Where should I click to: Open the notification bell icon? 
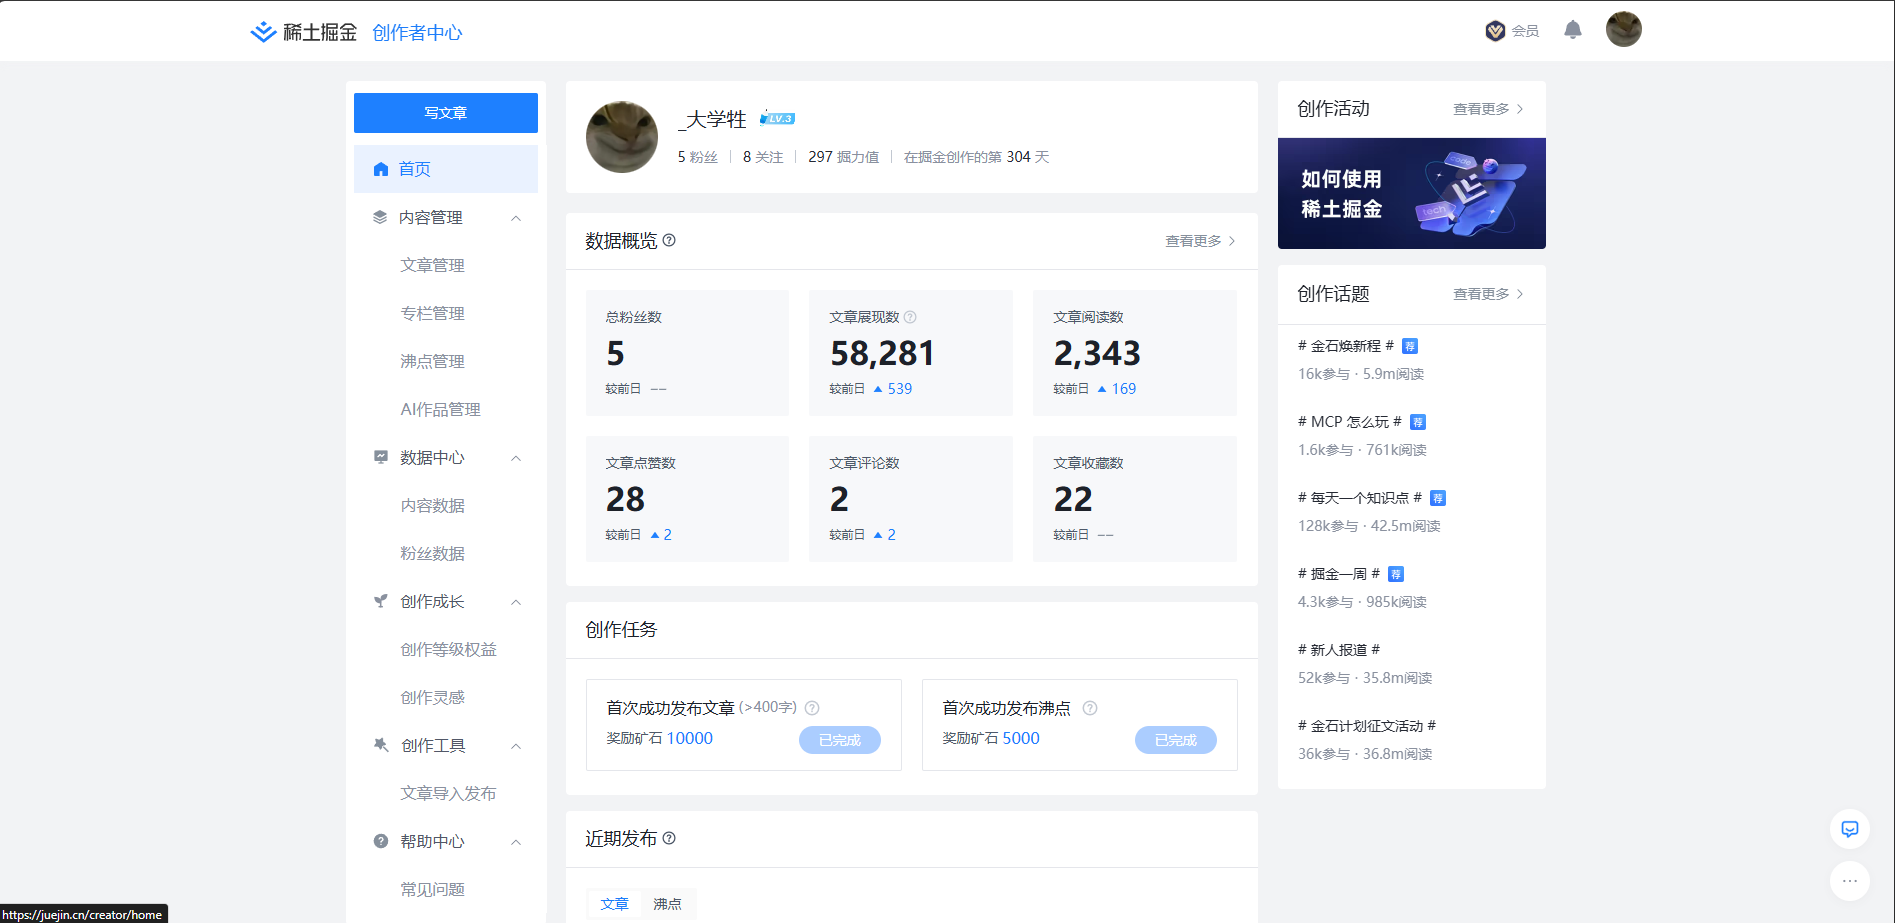[1572, 29]
